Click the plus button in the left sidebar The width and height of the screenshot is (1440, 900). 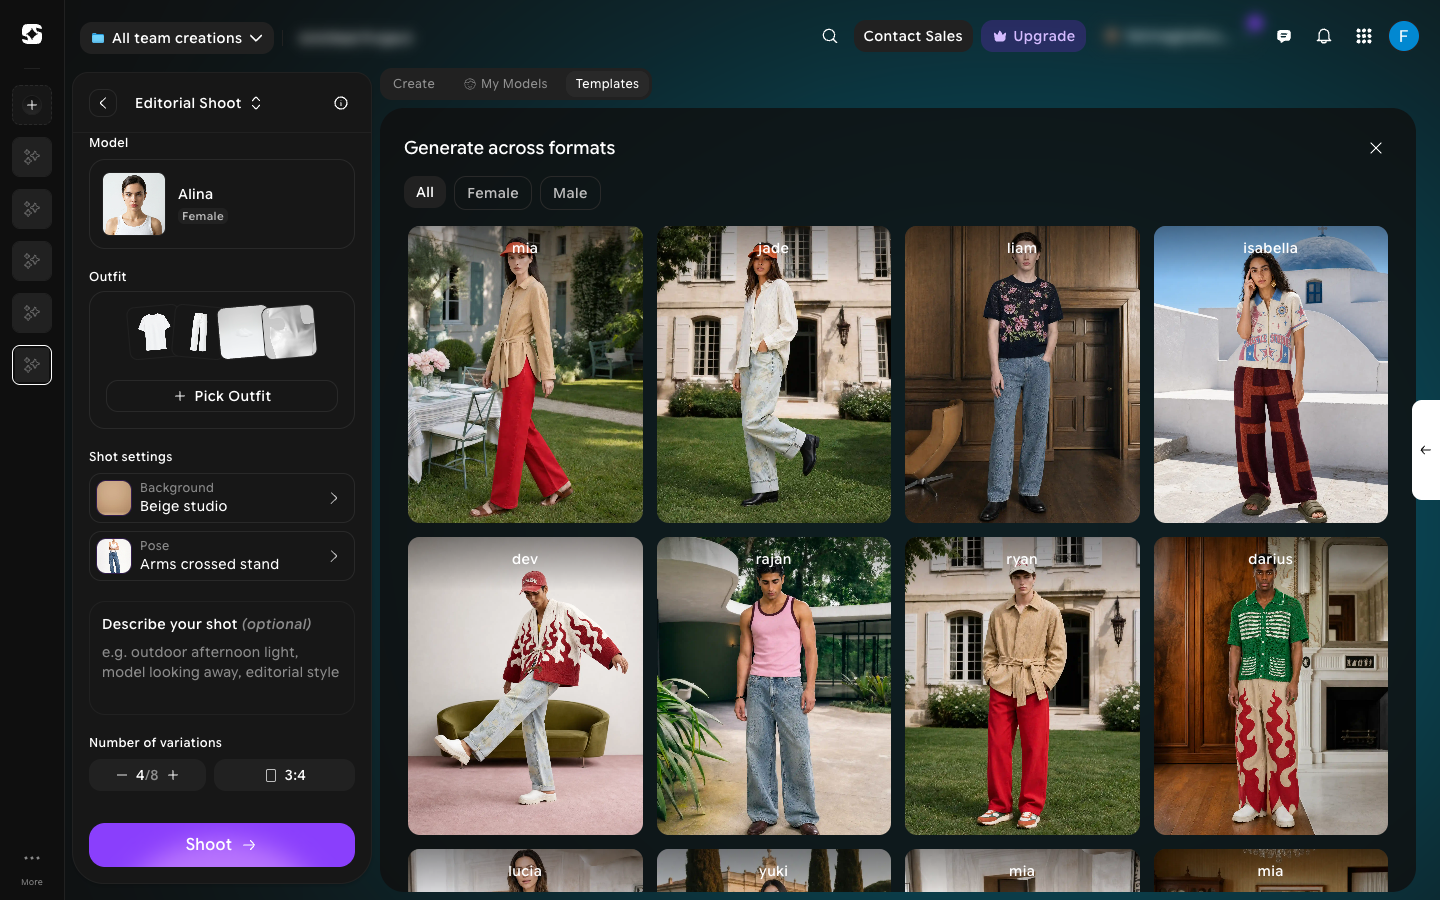coord(32,105)
